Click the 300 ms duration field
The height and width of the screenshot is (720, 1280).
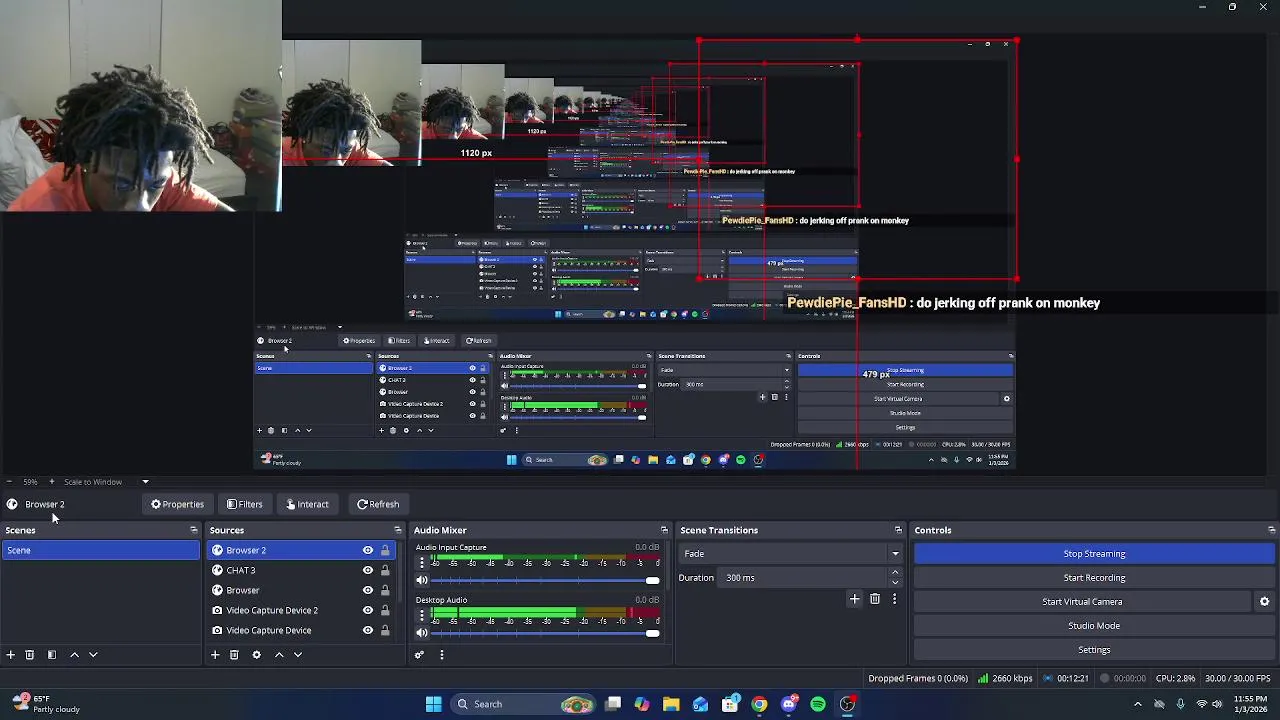click(803, 578)
